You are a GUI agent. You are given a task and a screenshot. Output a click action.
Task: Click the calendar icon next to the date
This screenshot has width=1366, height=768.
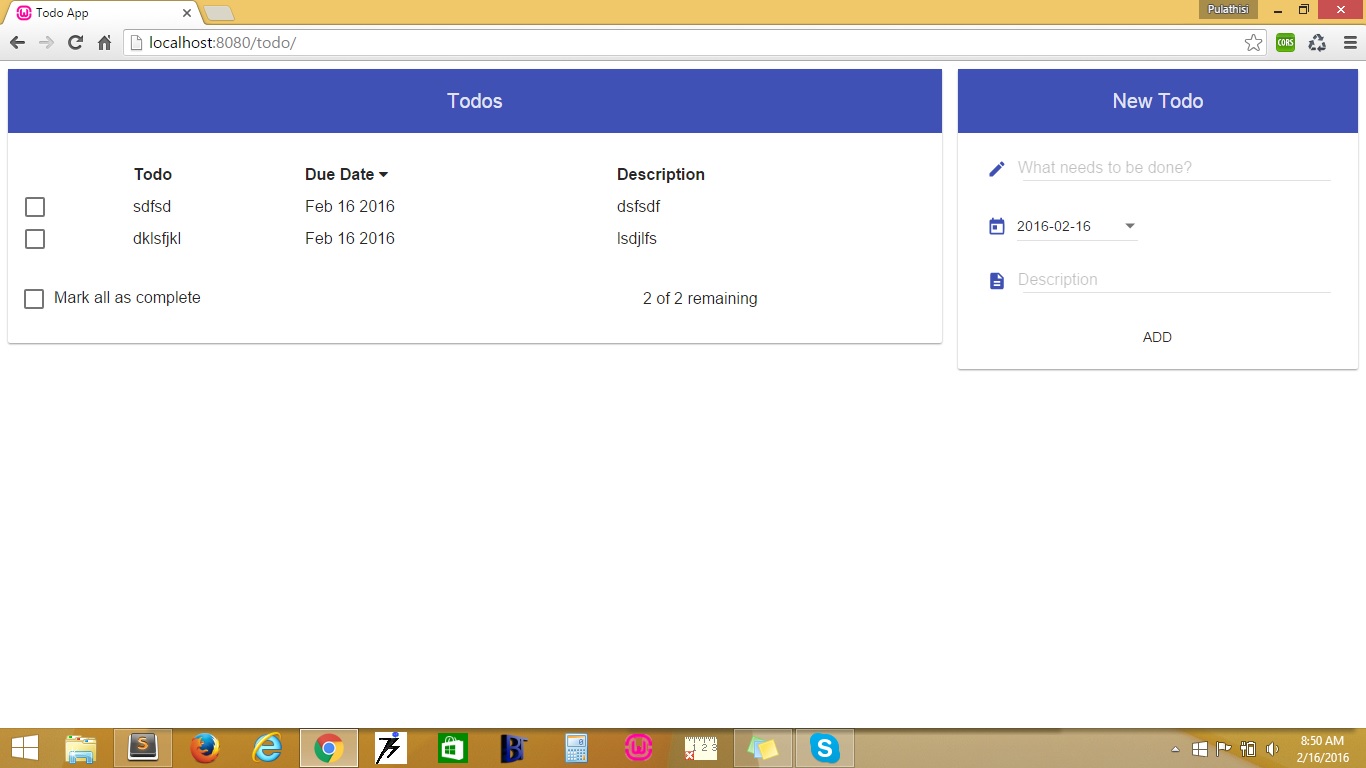(996, 226)
